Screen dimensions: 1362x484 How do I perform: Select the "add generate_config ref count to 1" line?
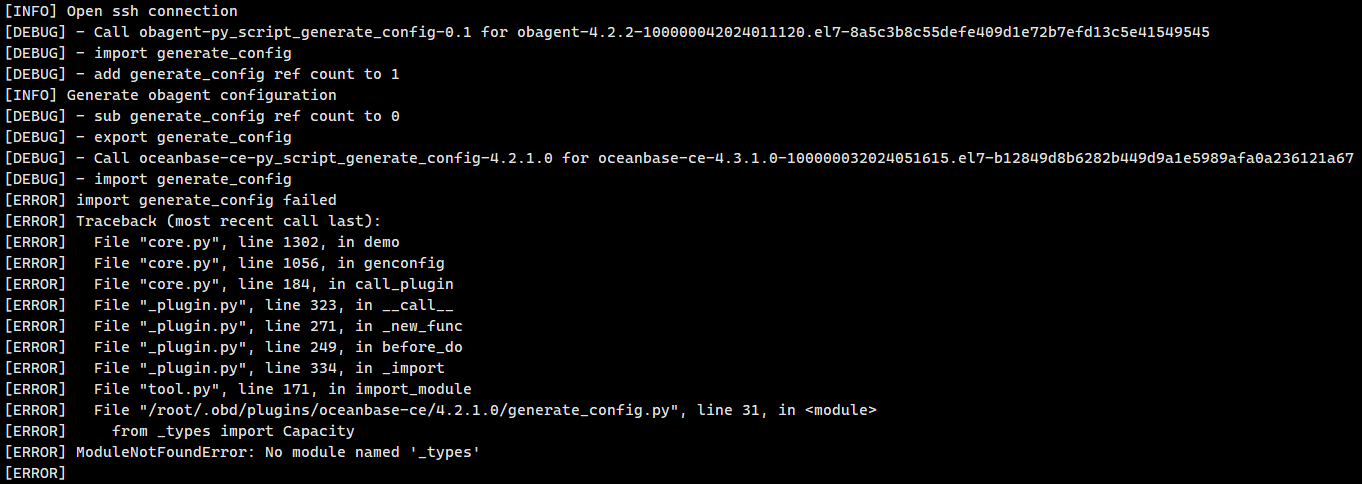tap(203, 74)
